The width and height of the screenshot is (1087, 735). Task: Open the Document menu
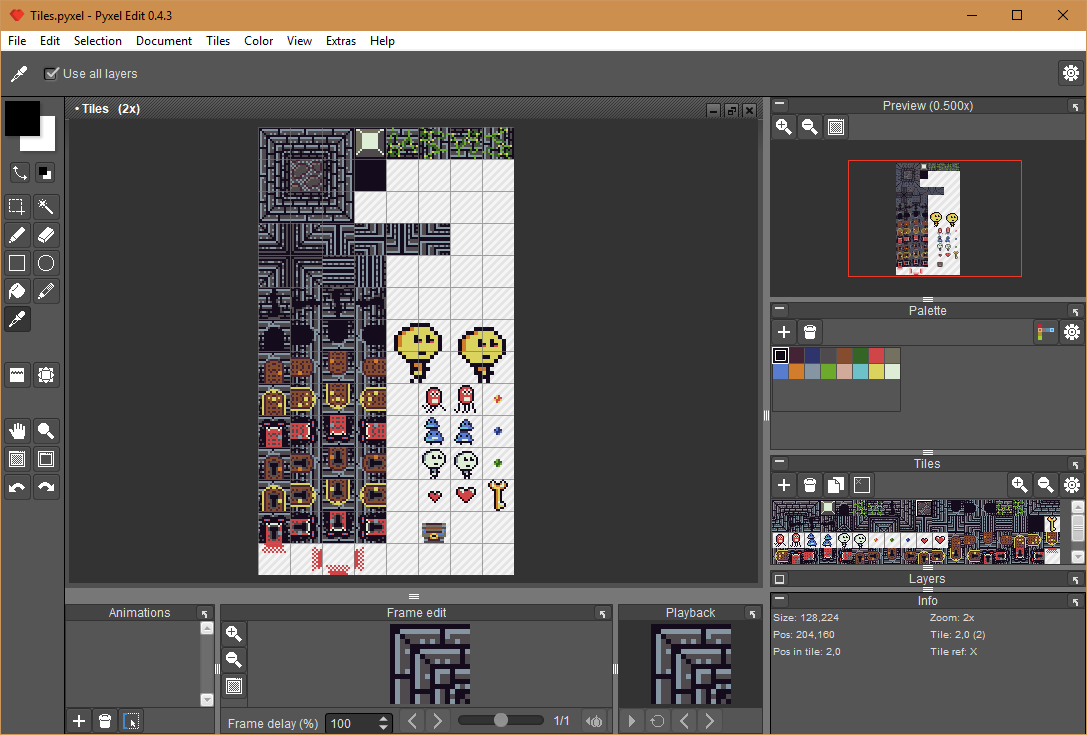[x=164, y=41]
